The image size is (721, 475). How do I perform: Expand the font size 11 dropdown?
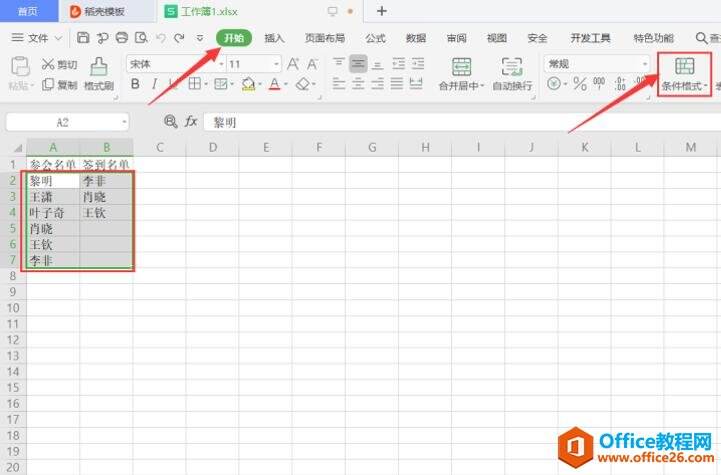pos(275,64)
